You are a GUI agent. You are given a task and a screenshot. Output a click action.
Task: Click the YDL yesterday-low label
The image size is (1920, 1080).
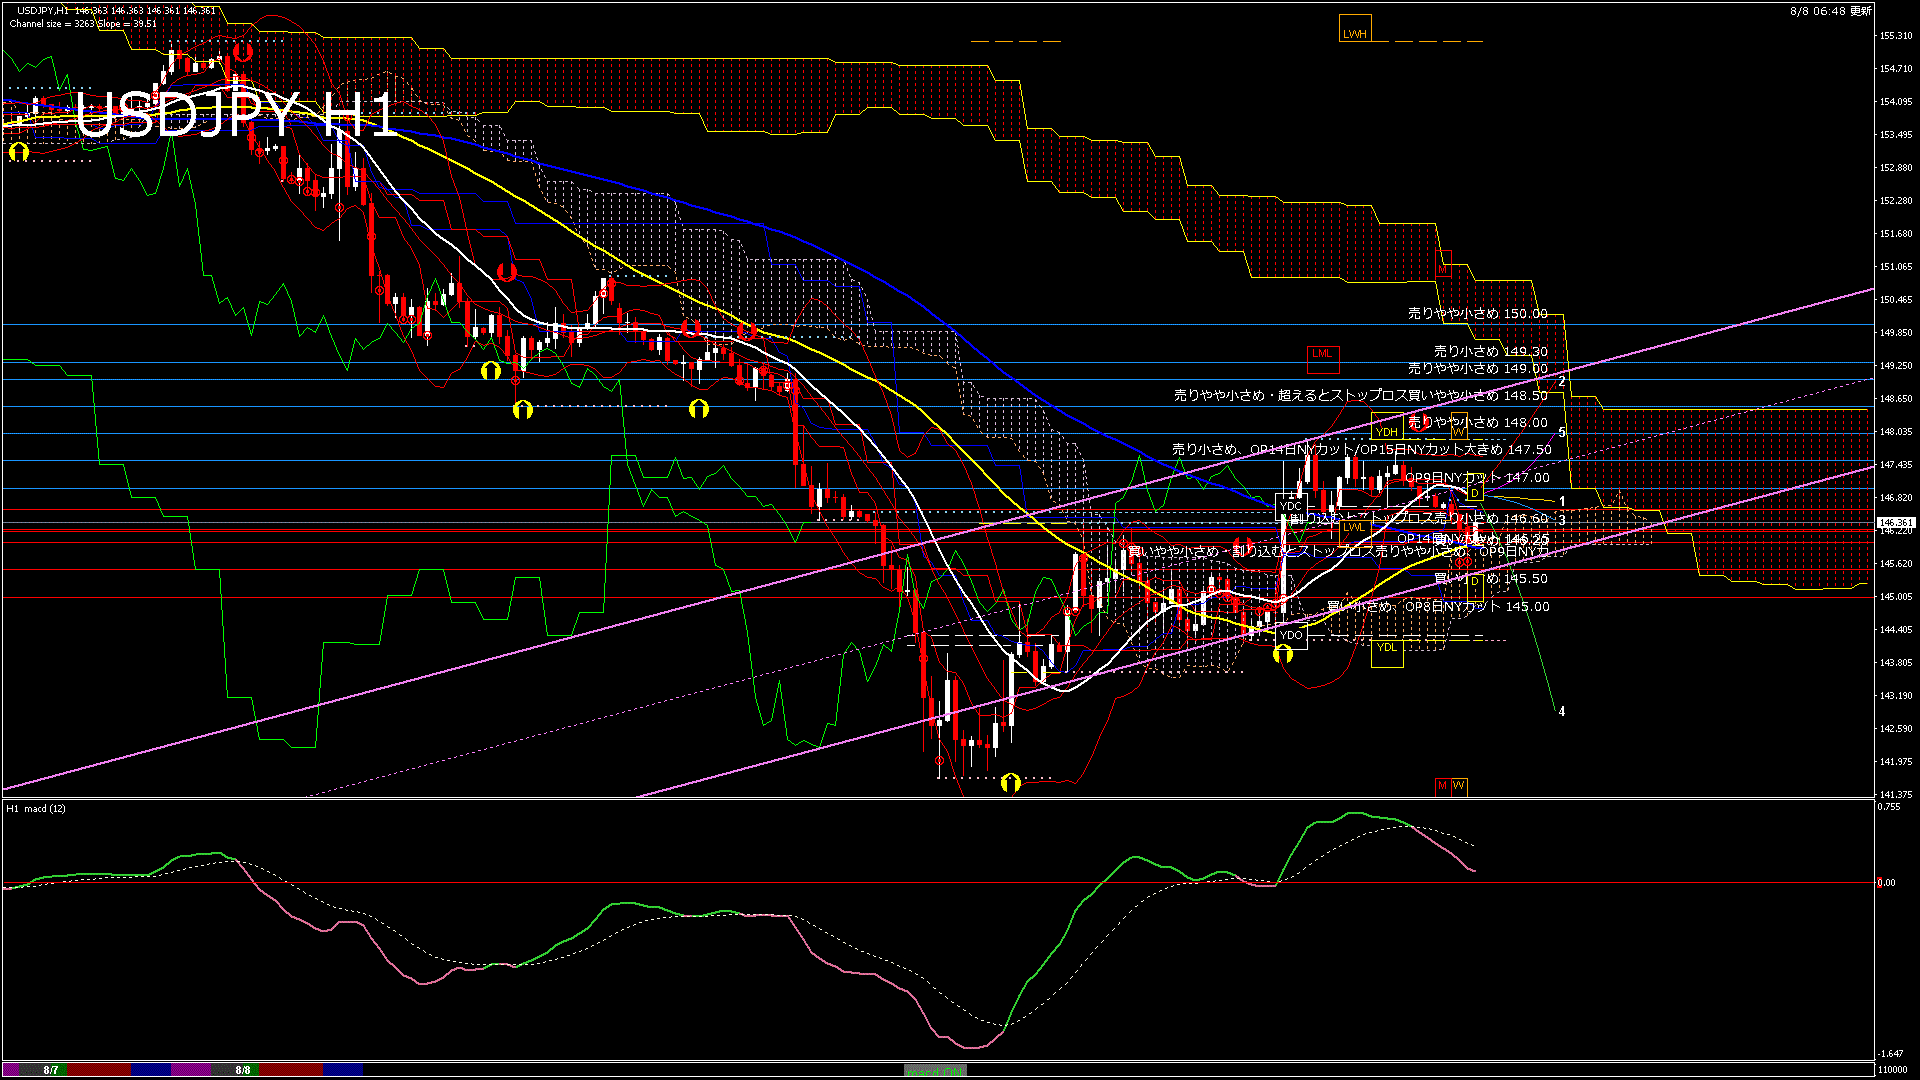(x=1386, y=647)
